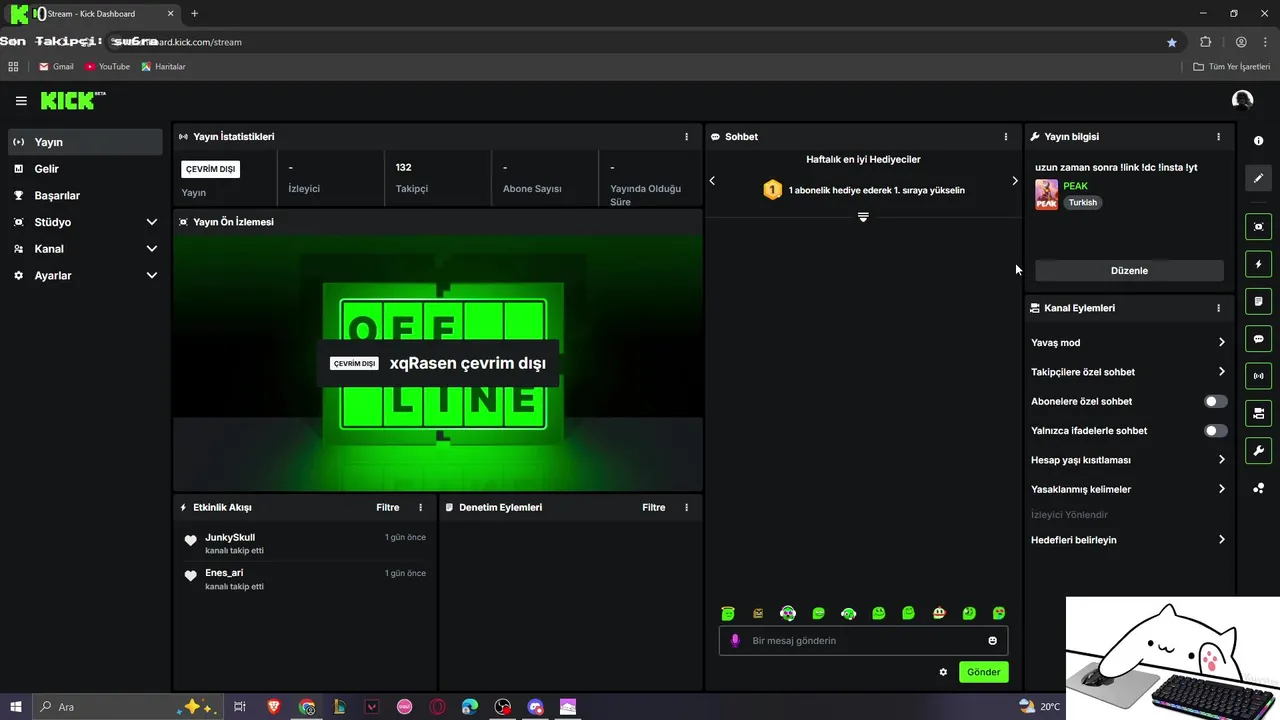
Task: Toggle the camera panel icon in sidebar
Action: click(1258, 413)
